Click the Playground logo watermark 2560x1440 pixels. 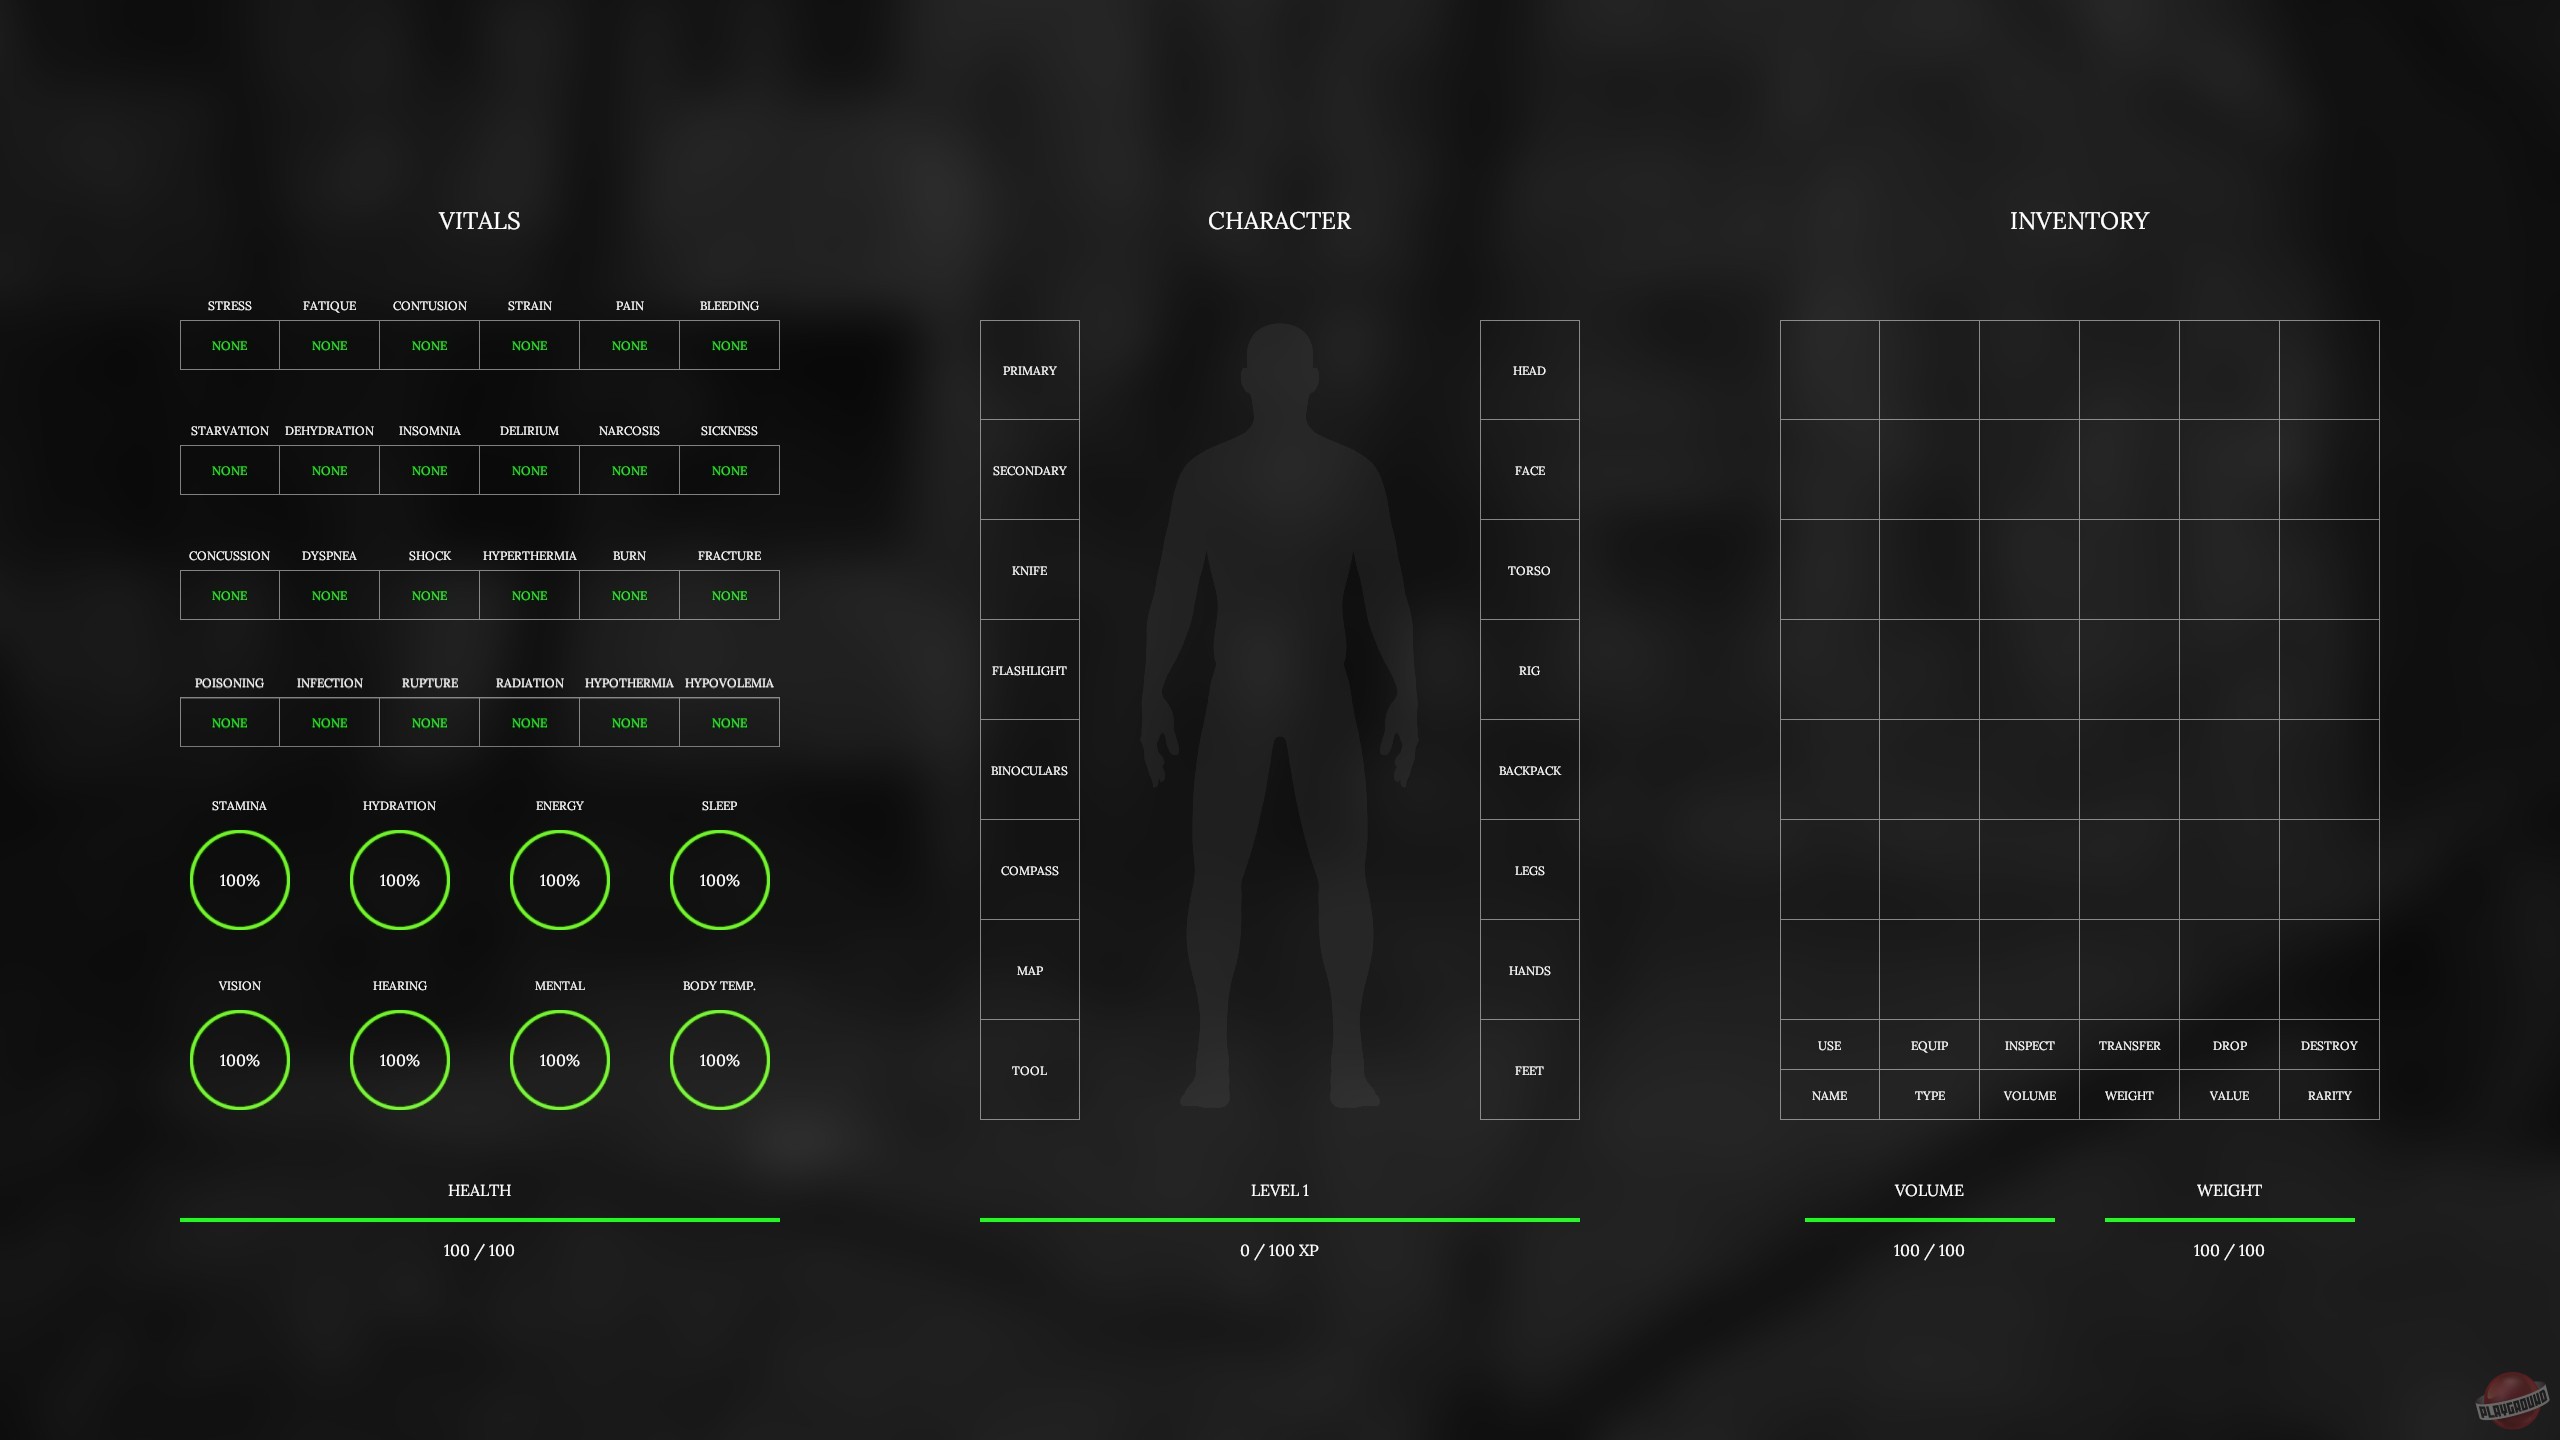point(2511,1402)
